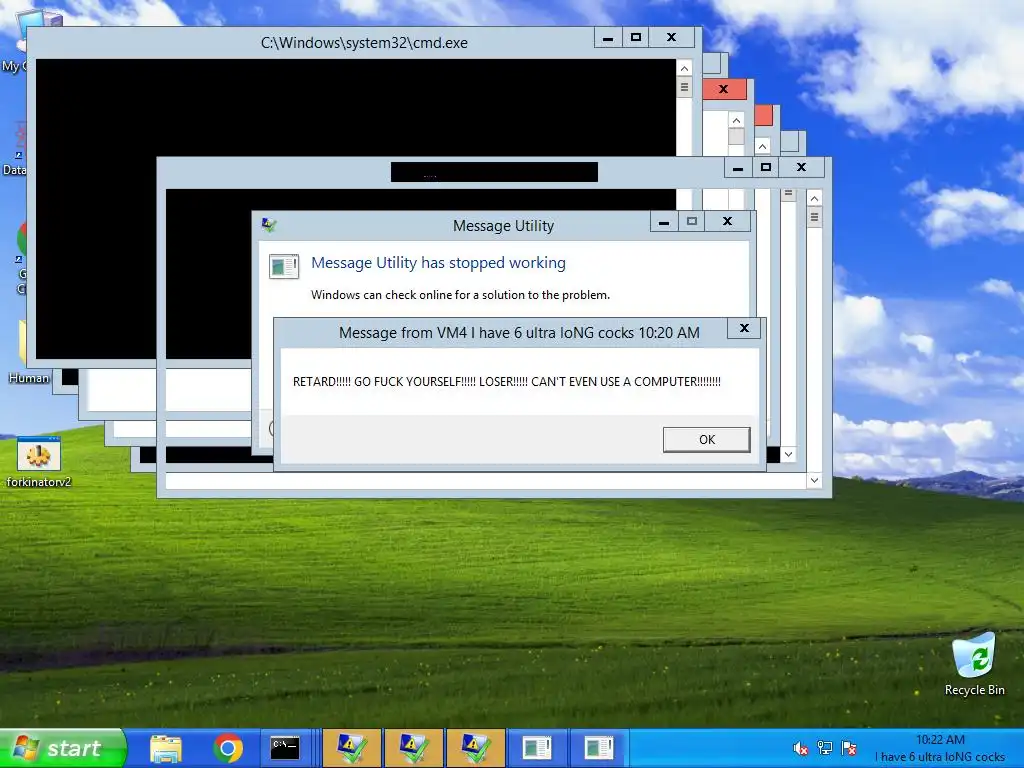
Task: Click the muted volume tray icon
Action: point(800,748)
